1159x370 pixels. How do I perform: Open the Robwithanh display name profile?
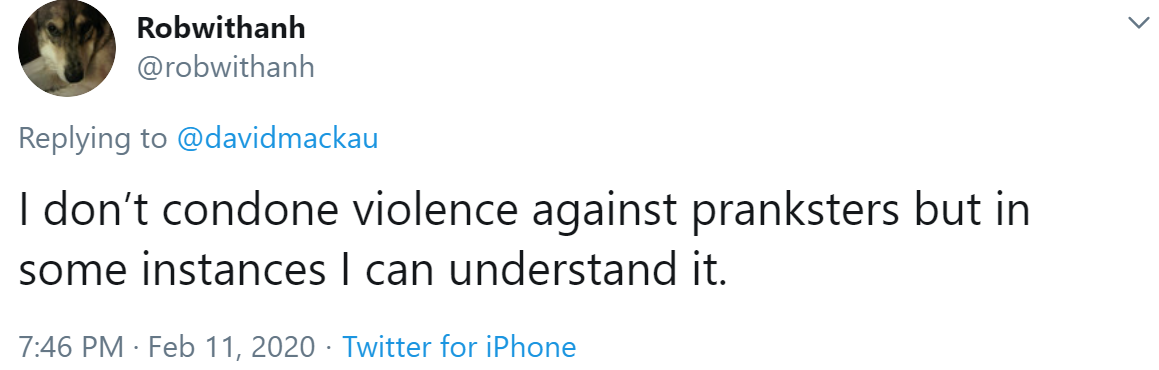coord(221,29)
